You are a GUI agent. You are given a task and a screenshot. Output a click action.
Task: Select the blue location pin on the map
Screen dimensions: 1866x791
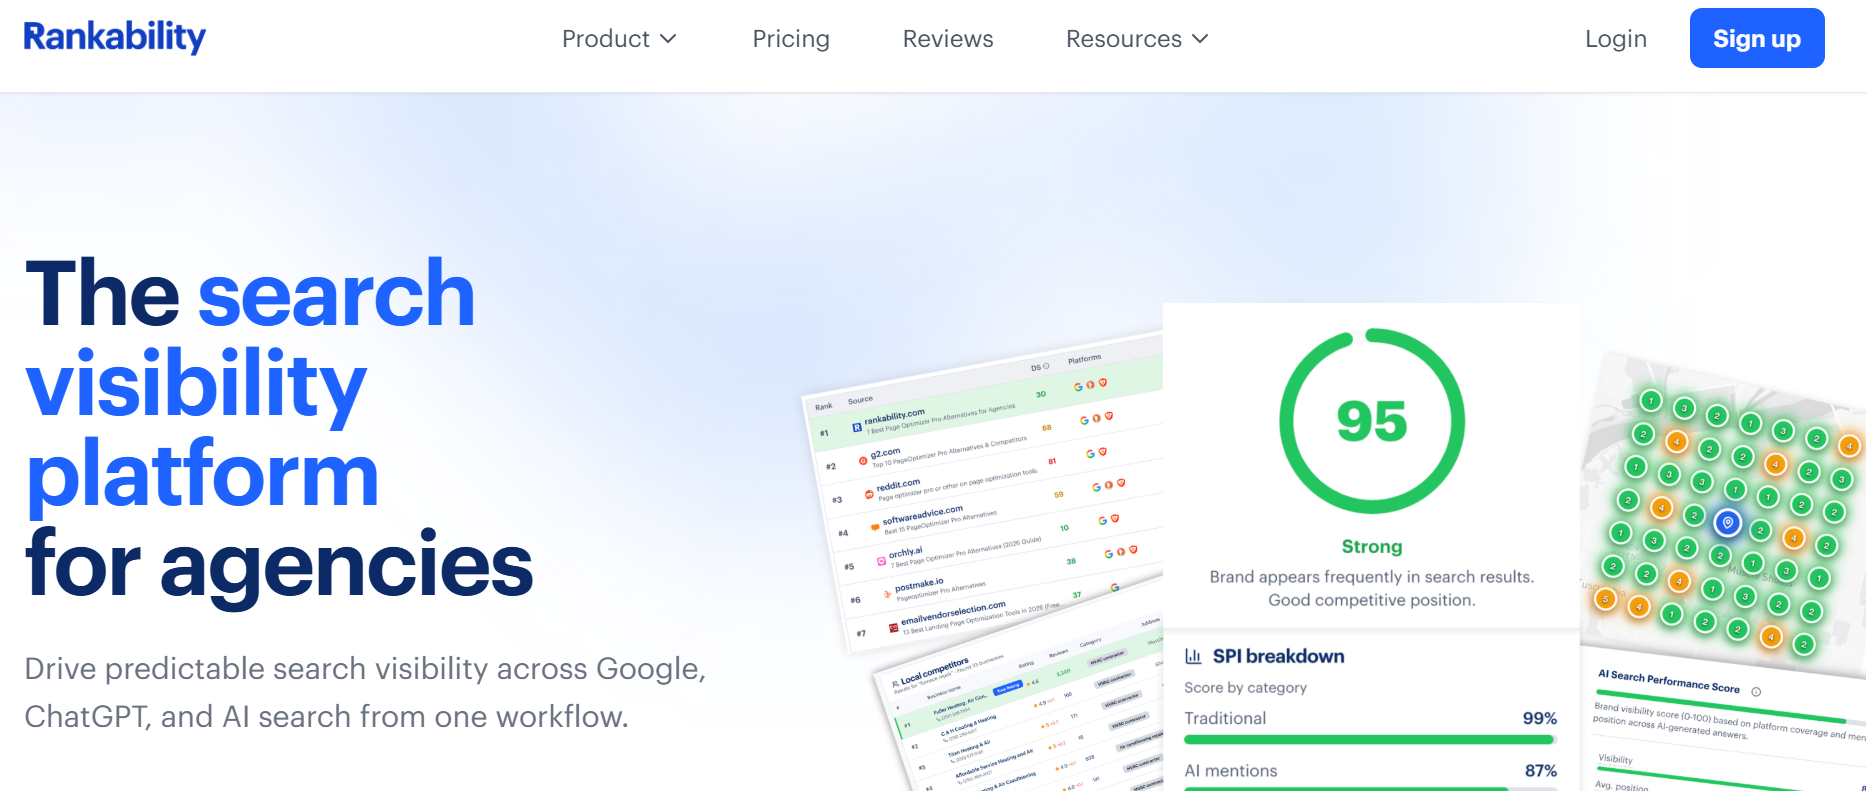(1727, 522)
